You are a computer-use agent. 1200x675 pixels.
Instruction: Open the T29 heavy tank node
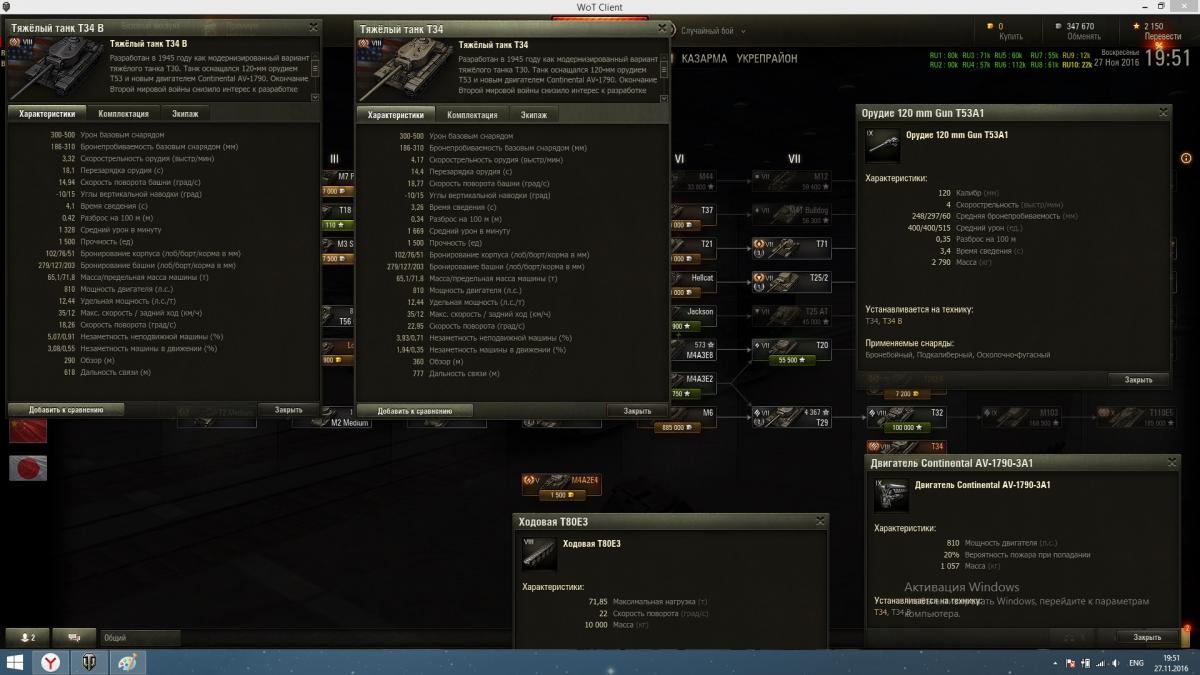(791, 416)
